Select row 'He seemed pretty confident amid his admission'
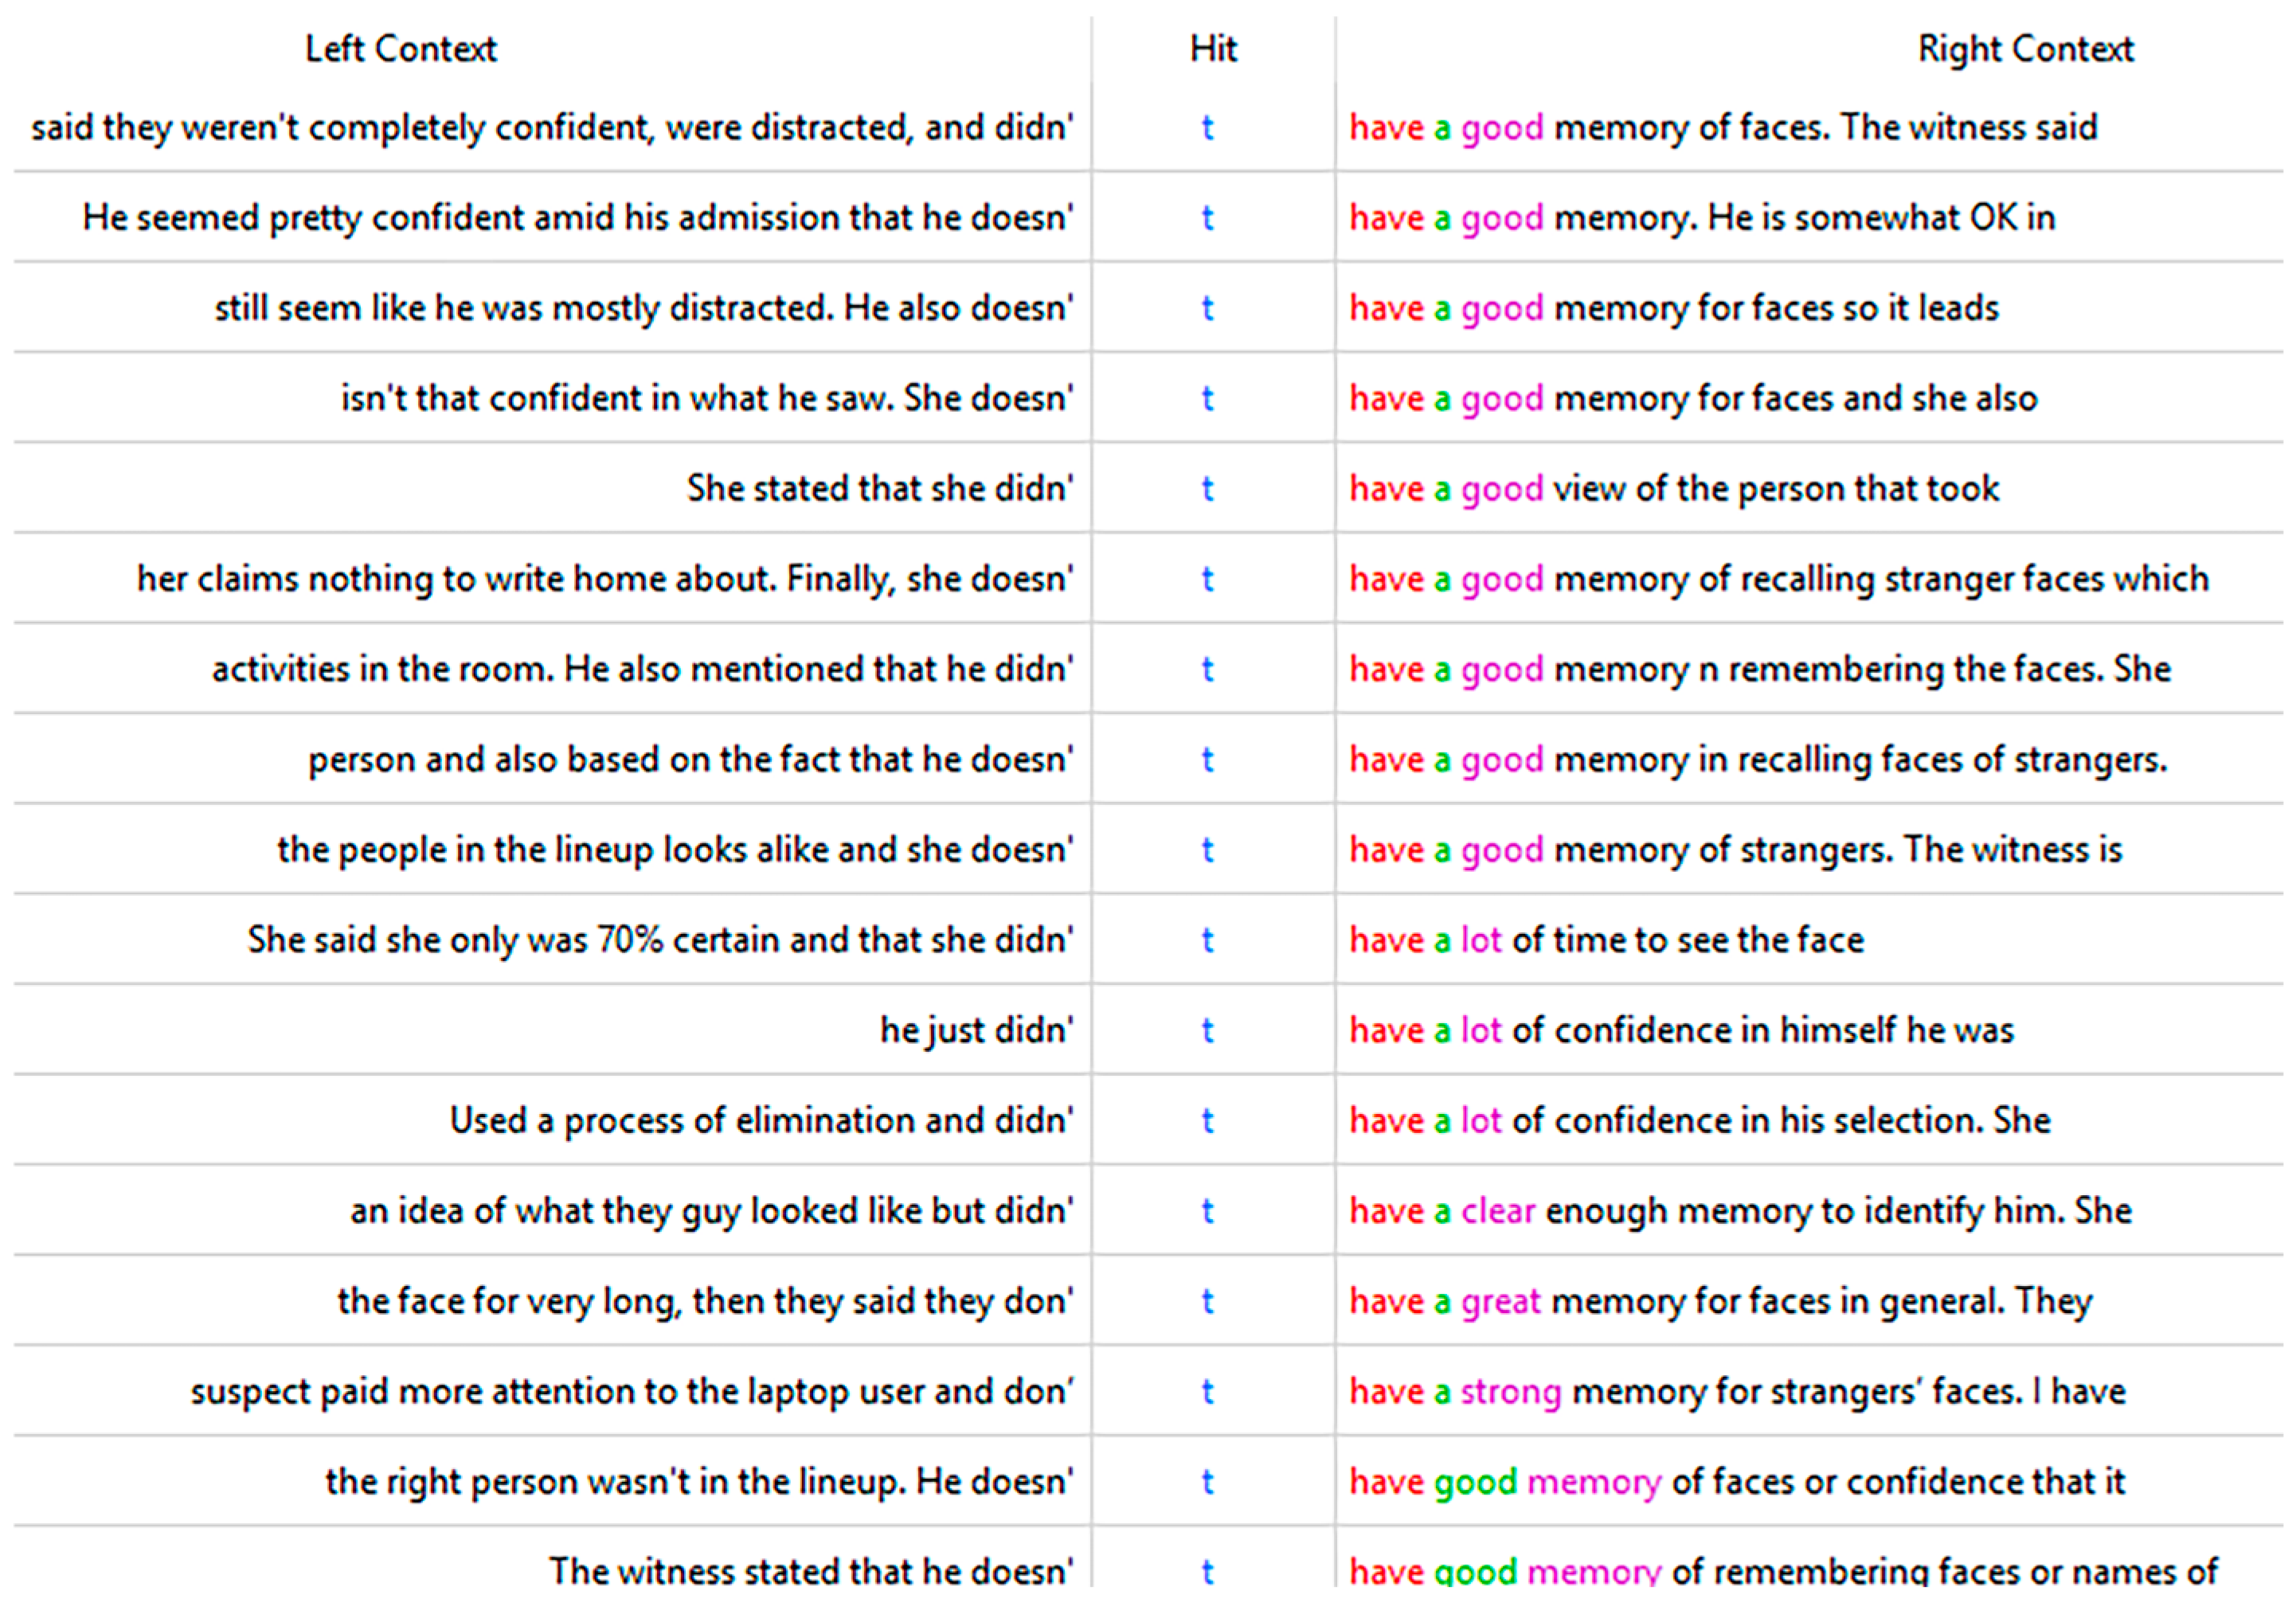2296x1614 pixels. [577, 218]
